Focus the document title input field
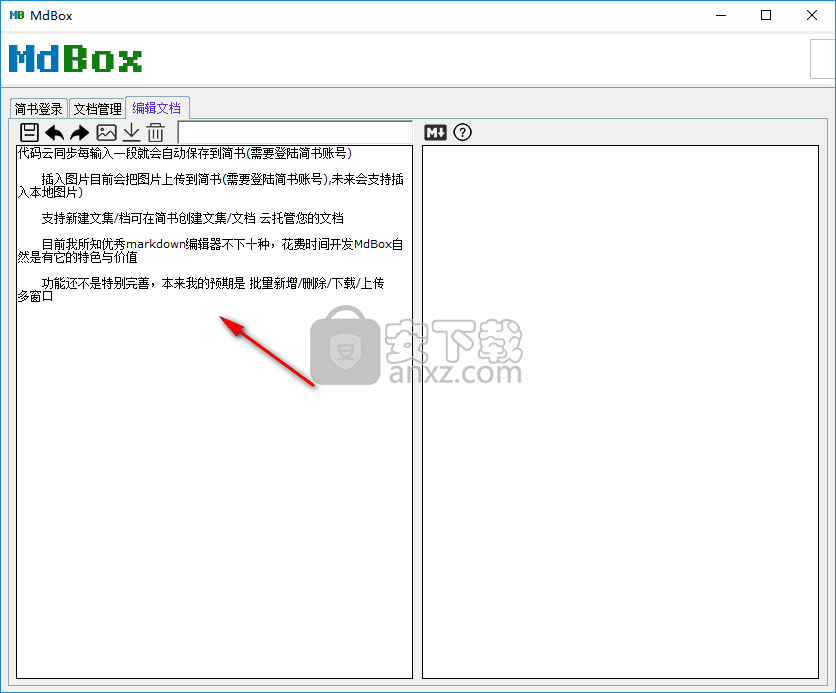Viewport: 836px width, 693px height. pos(295,132)
